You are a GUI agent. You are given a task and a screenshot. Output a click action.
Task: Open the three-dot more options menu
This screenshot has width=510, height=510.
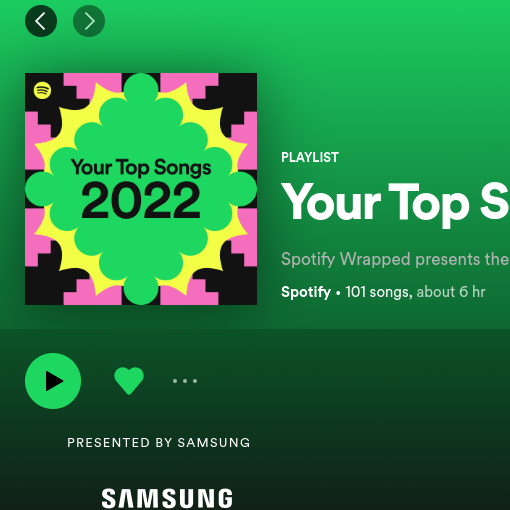[185, 381]
